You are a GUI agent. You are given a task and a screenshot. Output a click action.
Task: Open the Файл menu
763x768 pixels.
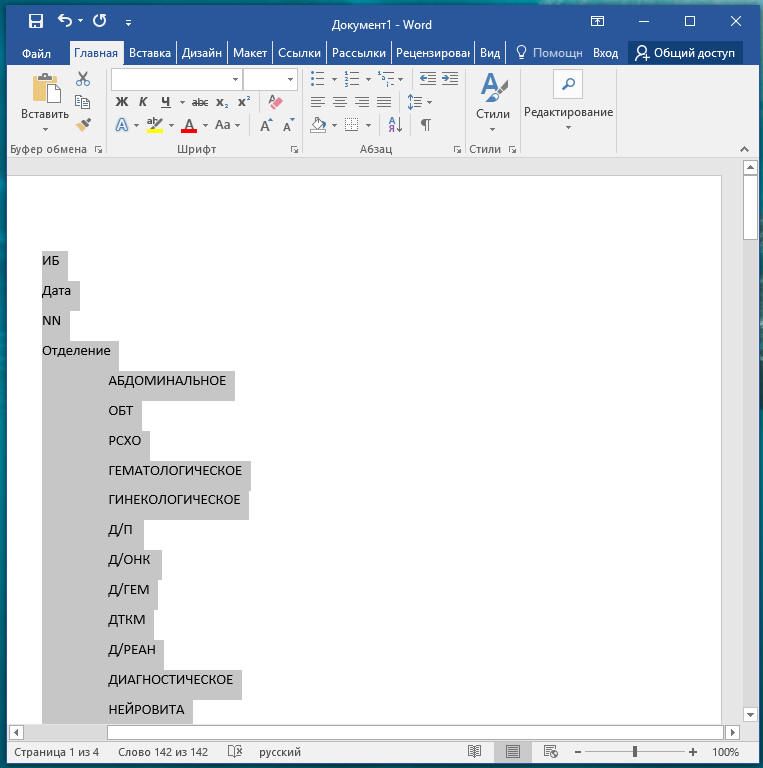point(36,53)
